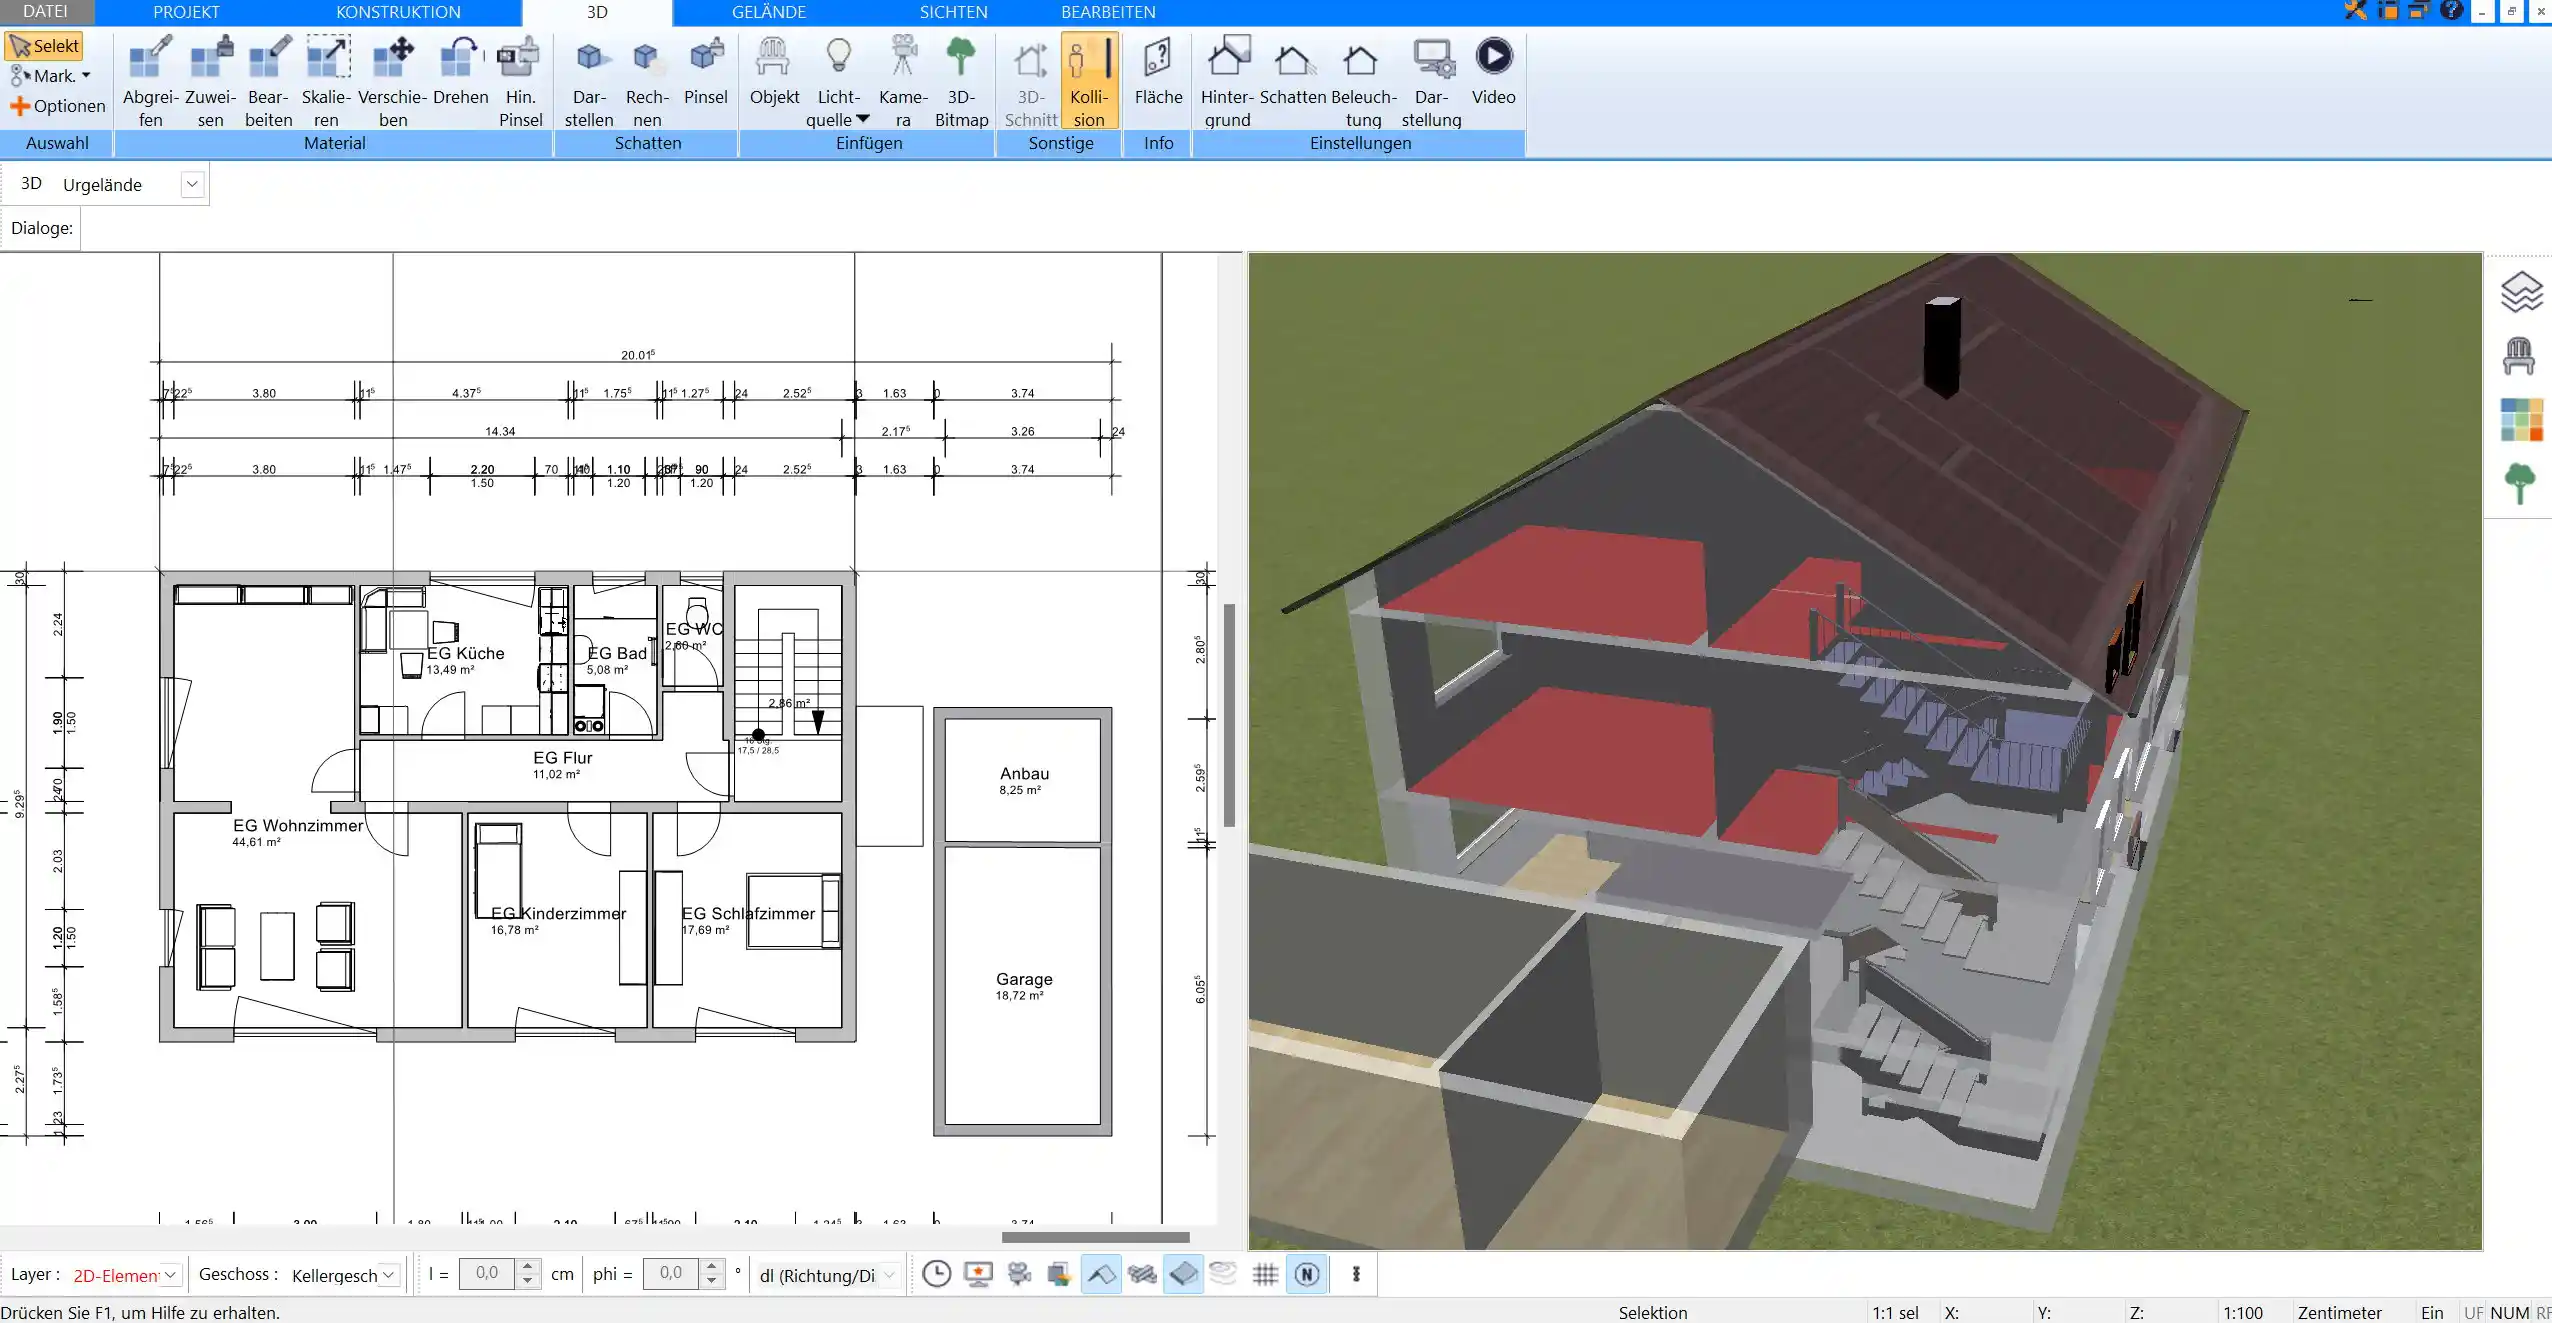Image resolution: width=2552 pixels, height=1323 pixels.
Task: Click the monitor with star icon
Action: click(x=978, y=1274)
